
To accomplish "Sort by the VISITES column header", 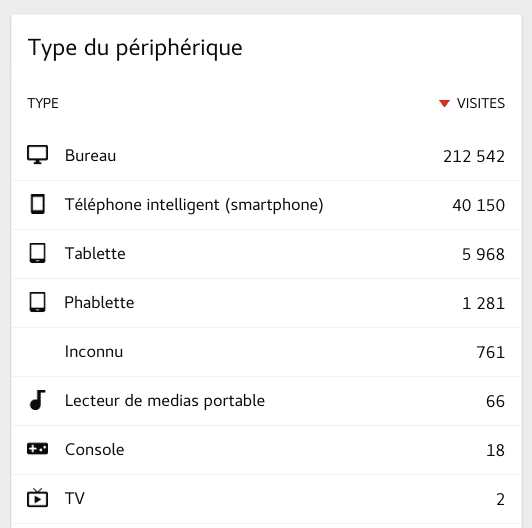I will pyautogui.click(x=480, y=103).
